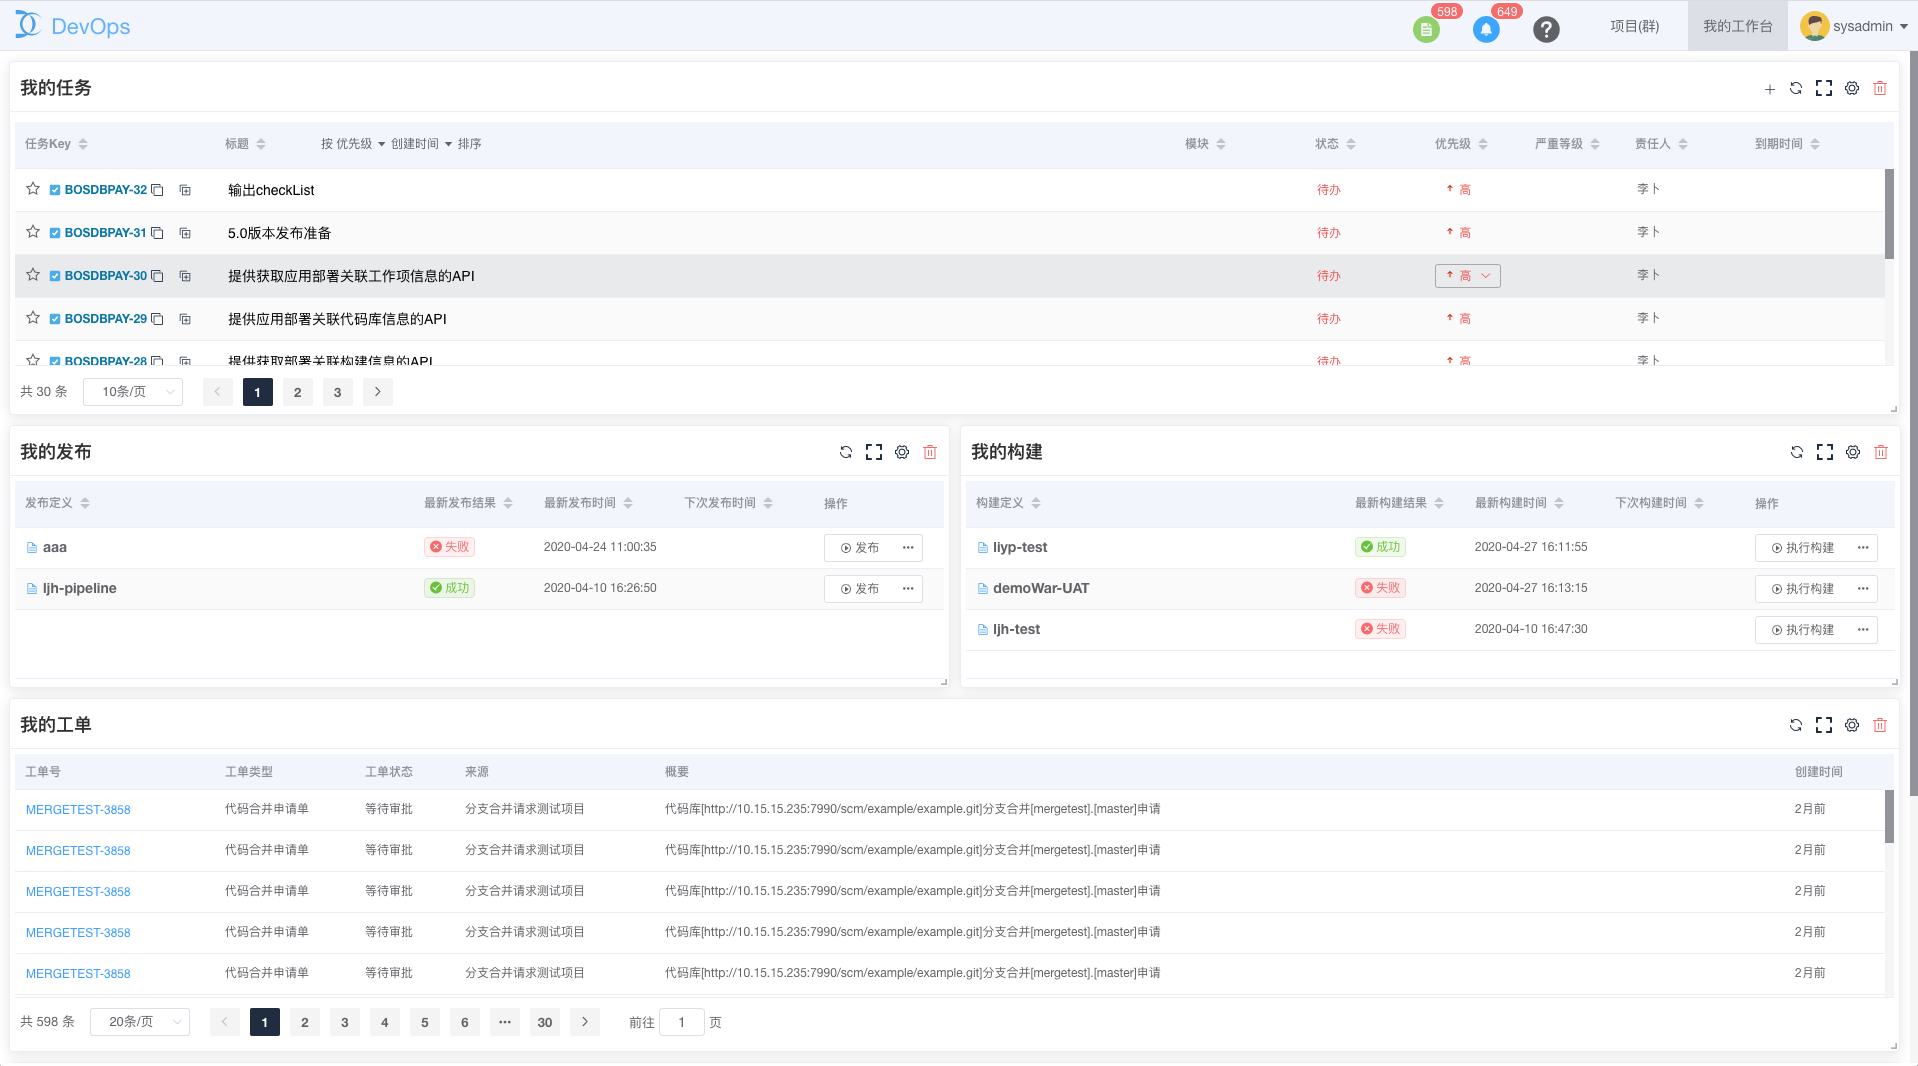Delete the 我的任务 panel
This screenshot has height=1066, width=1918.
1880,88
